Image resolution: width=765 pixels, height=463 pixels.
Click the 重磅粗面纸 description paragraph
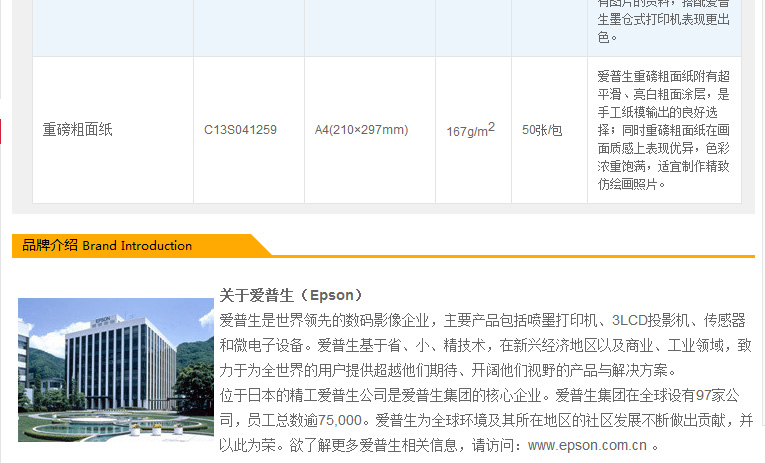point(663,130)
